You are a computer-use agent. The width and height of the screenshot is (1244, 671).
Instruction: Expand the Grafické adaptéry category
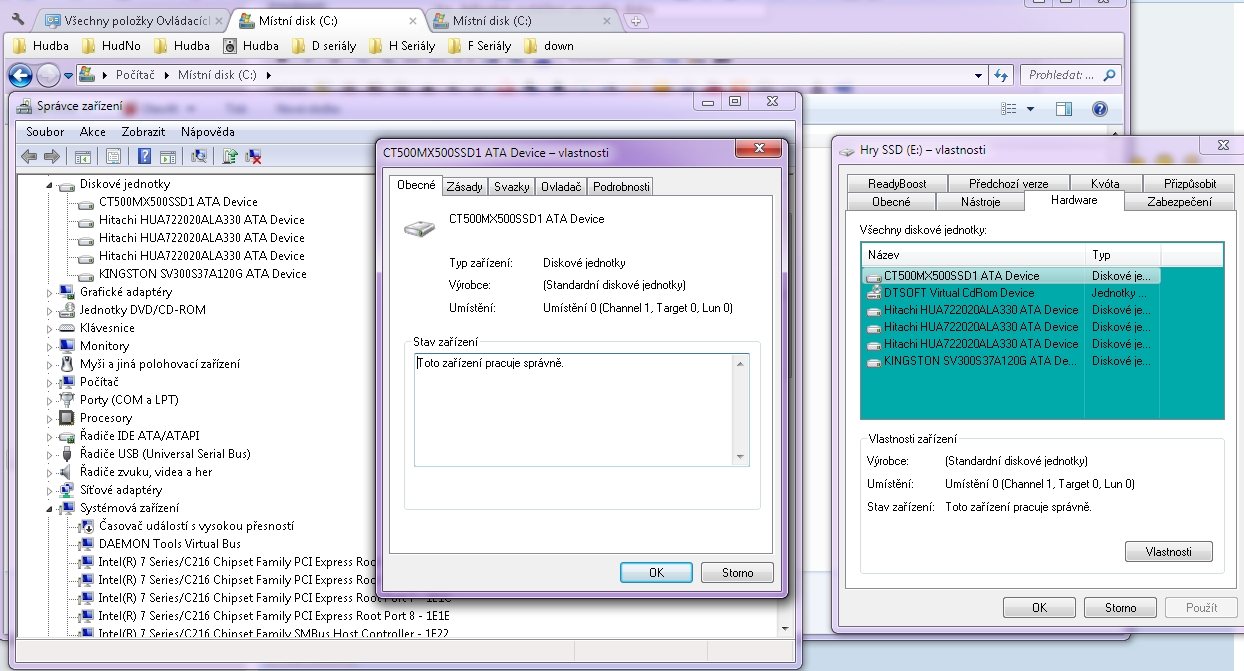click(x=49, y=293)
